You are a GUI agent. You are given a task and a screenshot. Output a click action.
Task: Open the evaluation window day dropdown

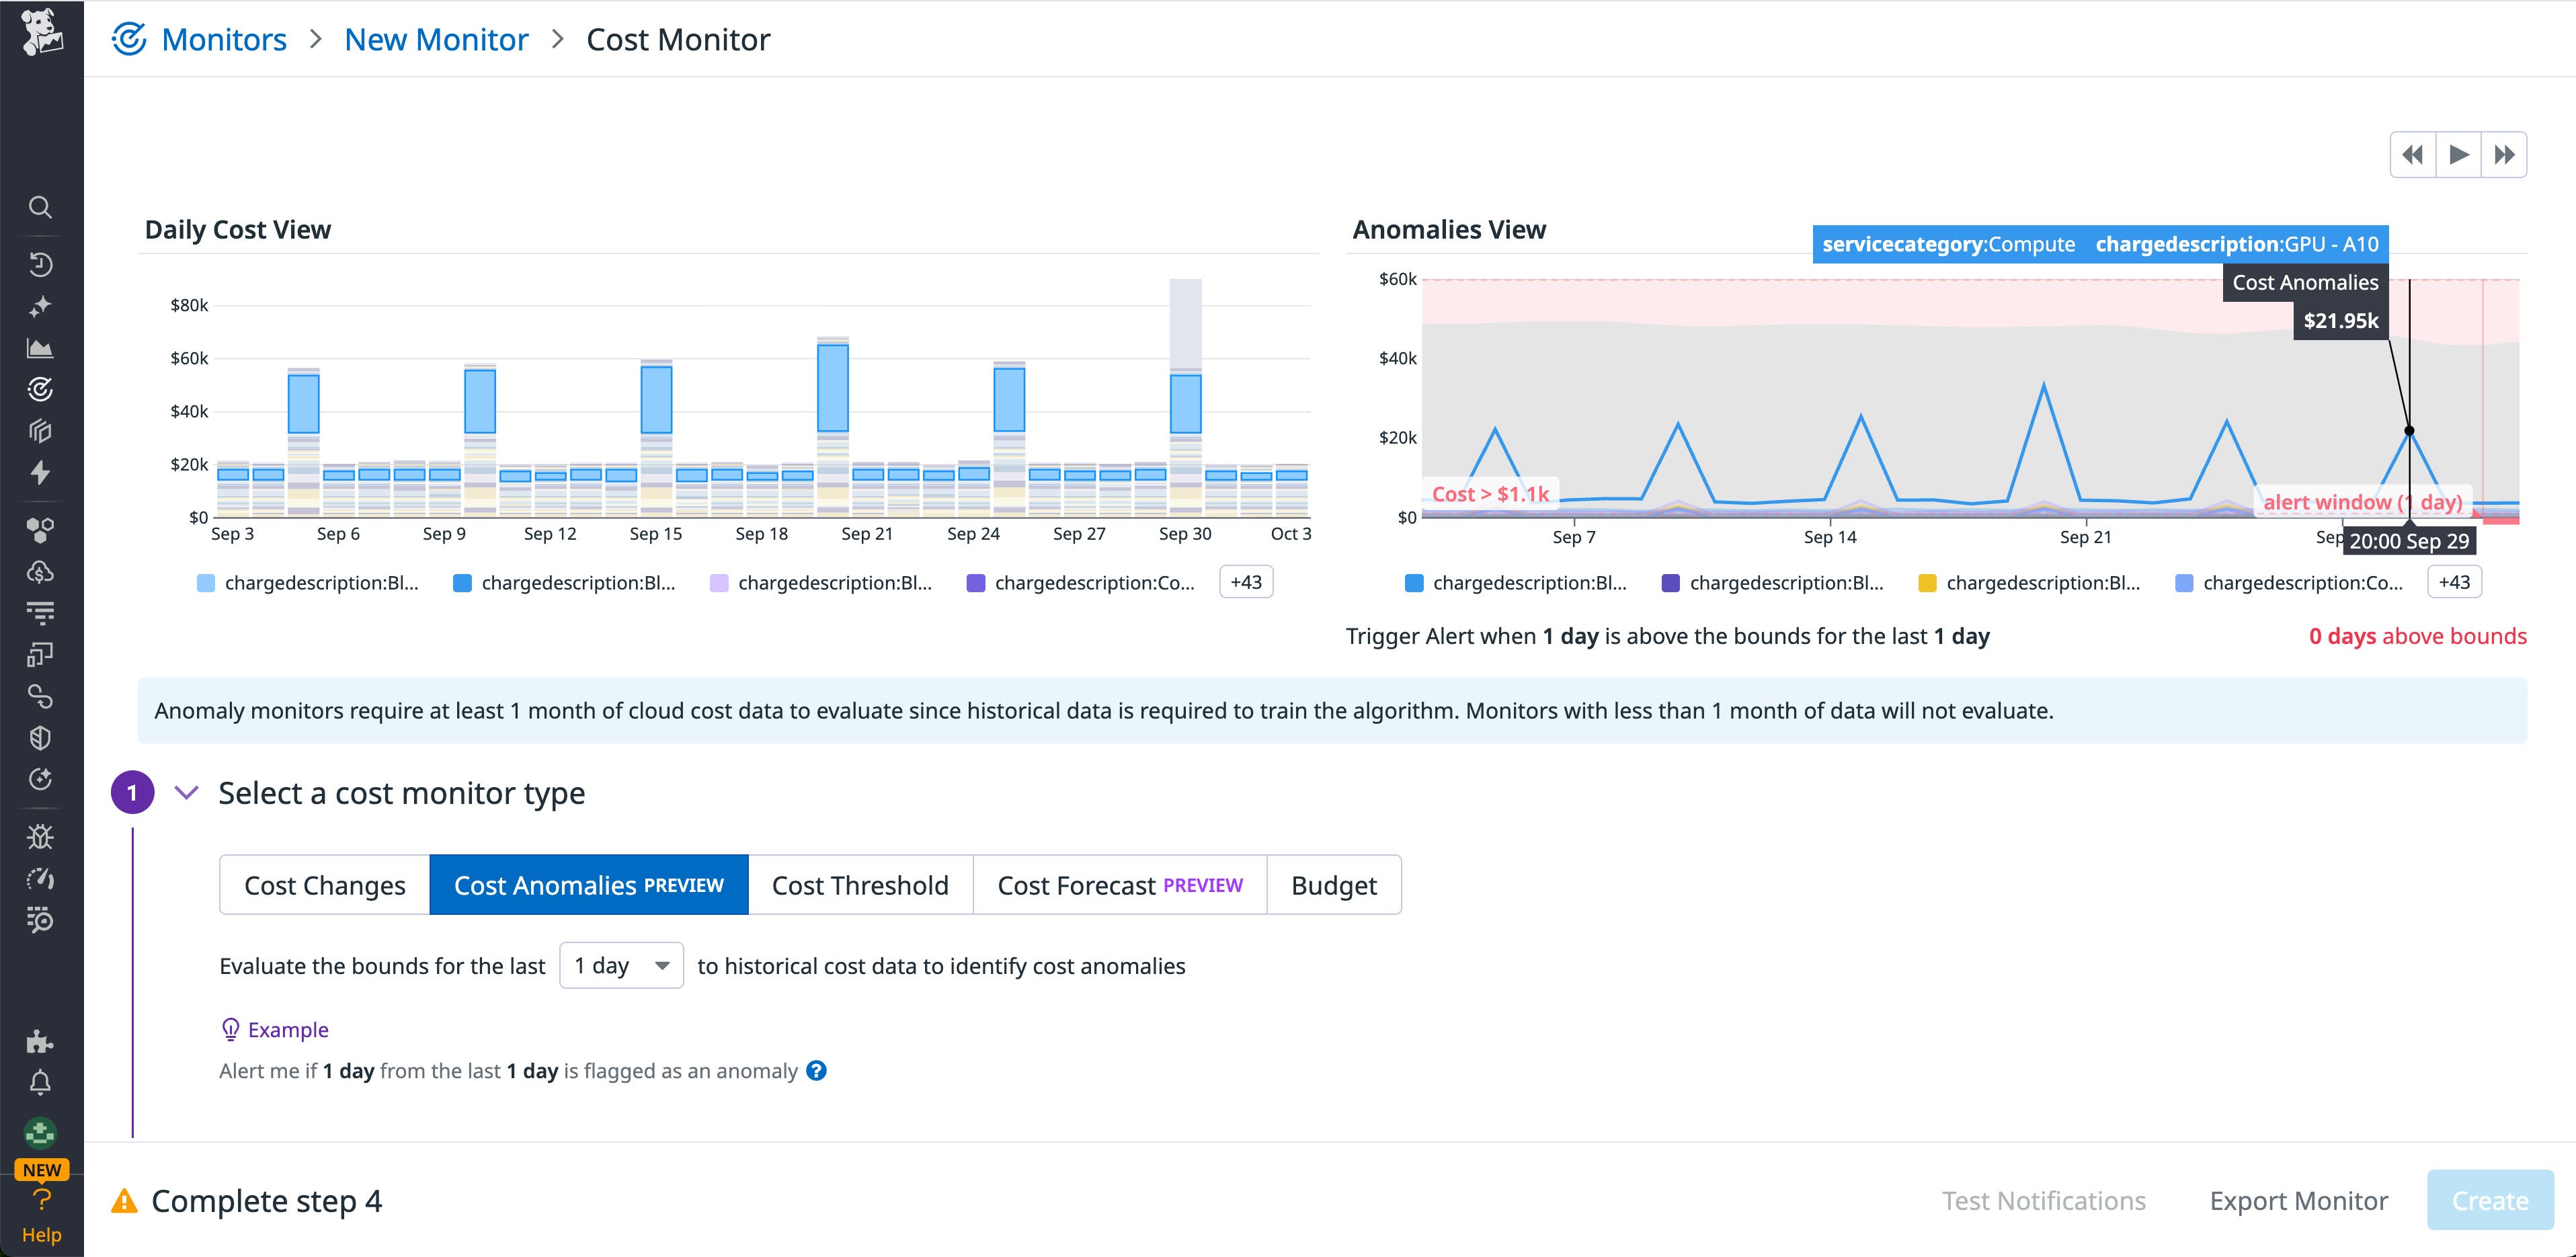click(620, 965)
